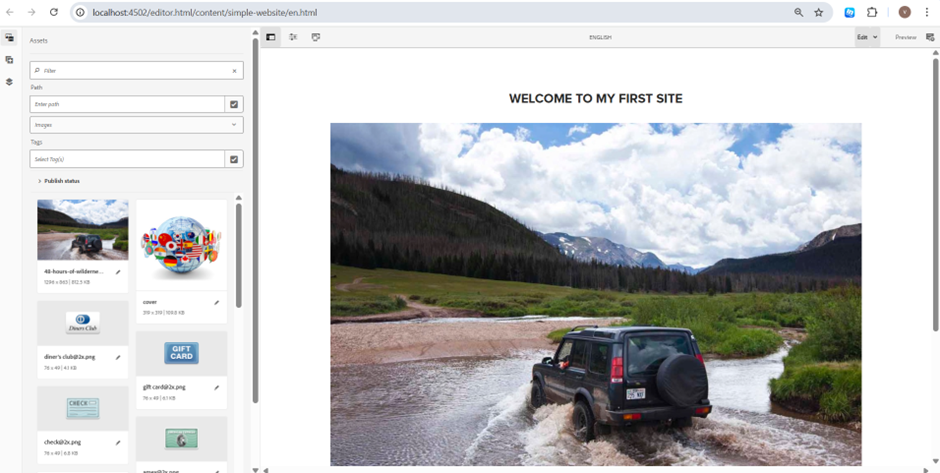Click the ENGLISH page title
Viewport: 940px width, 473px height.
click(x=600, y=37)
